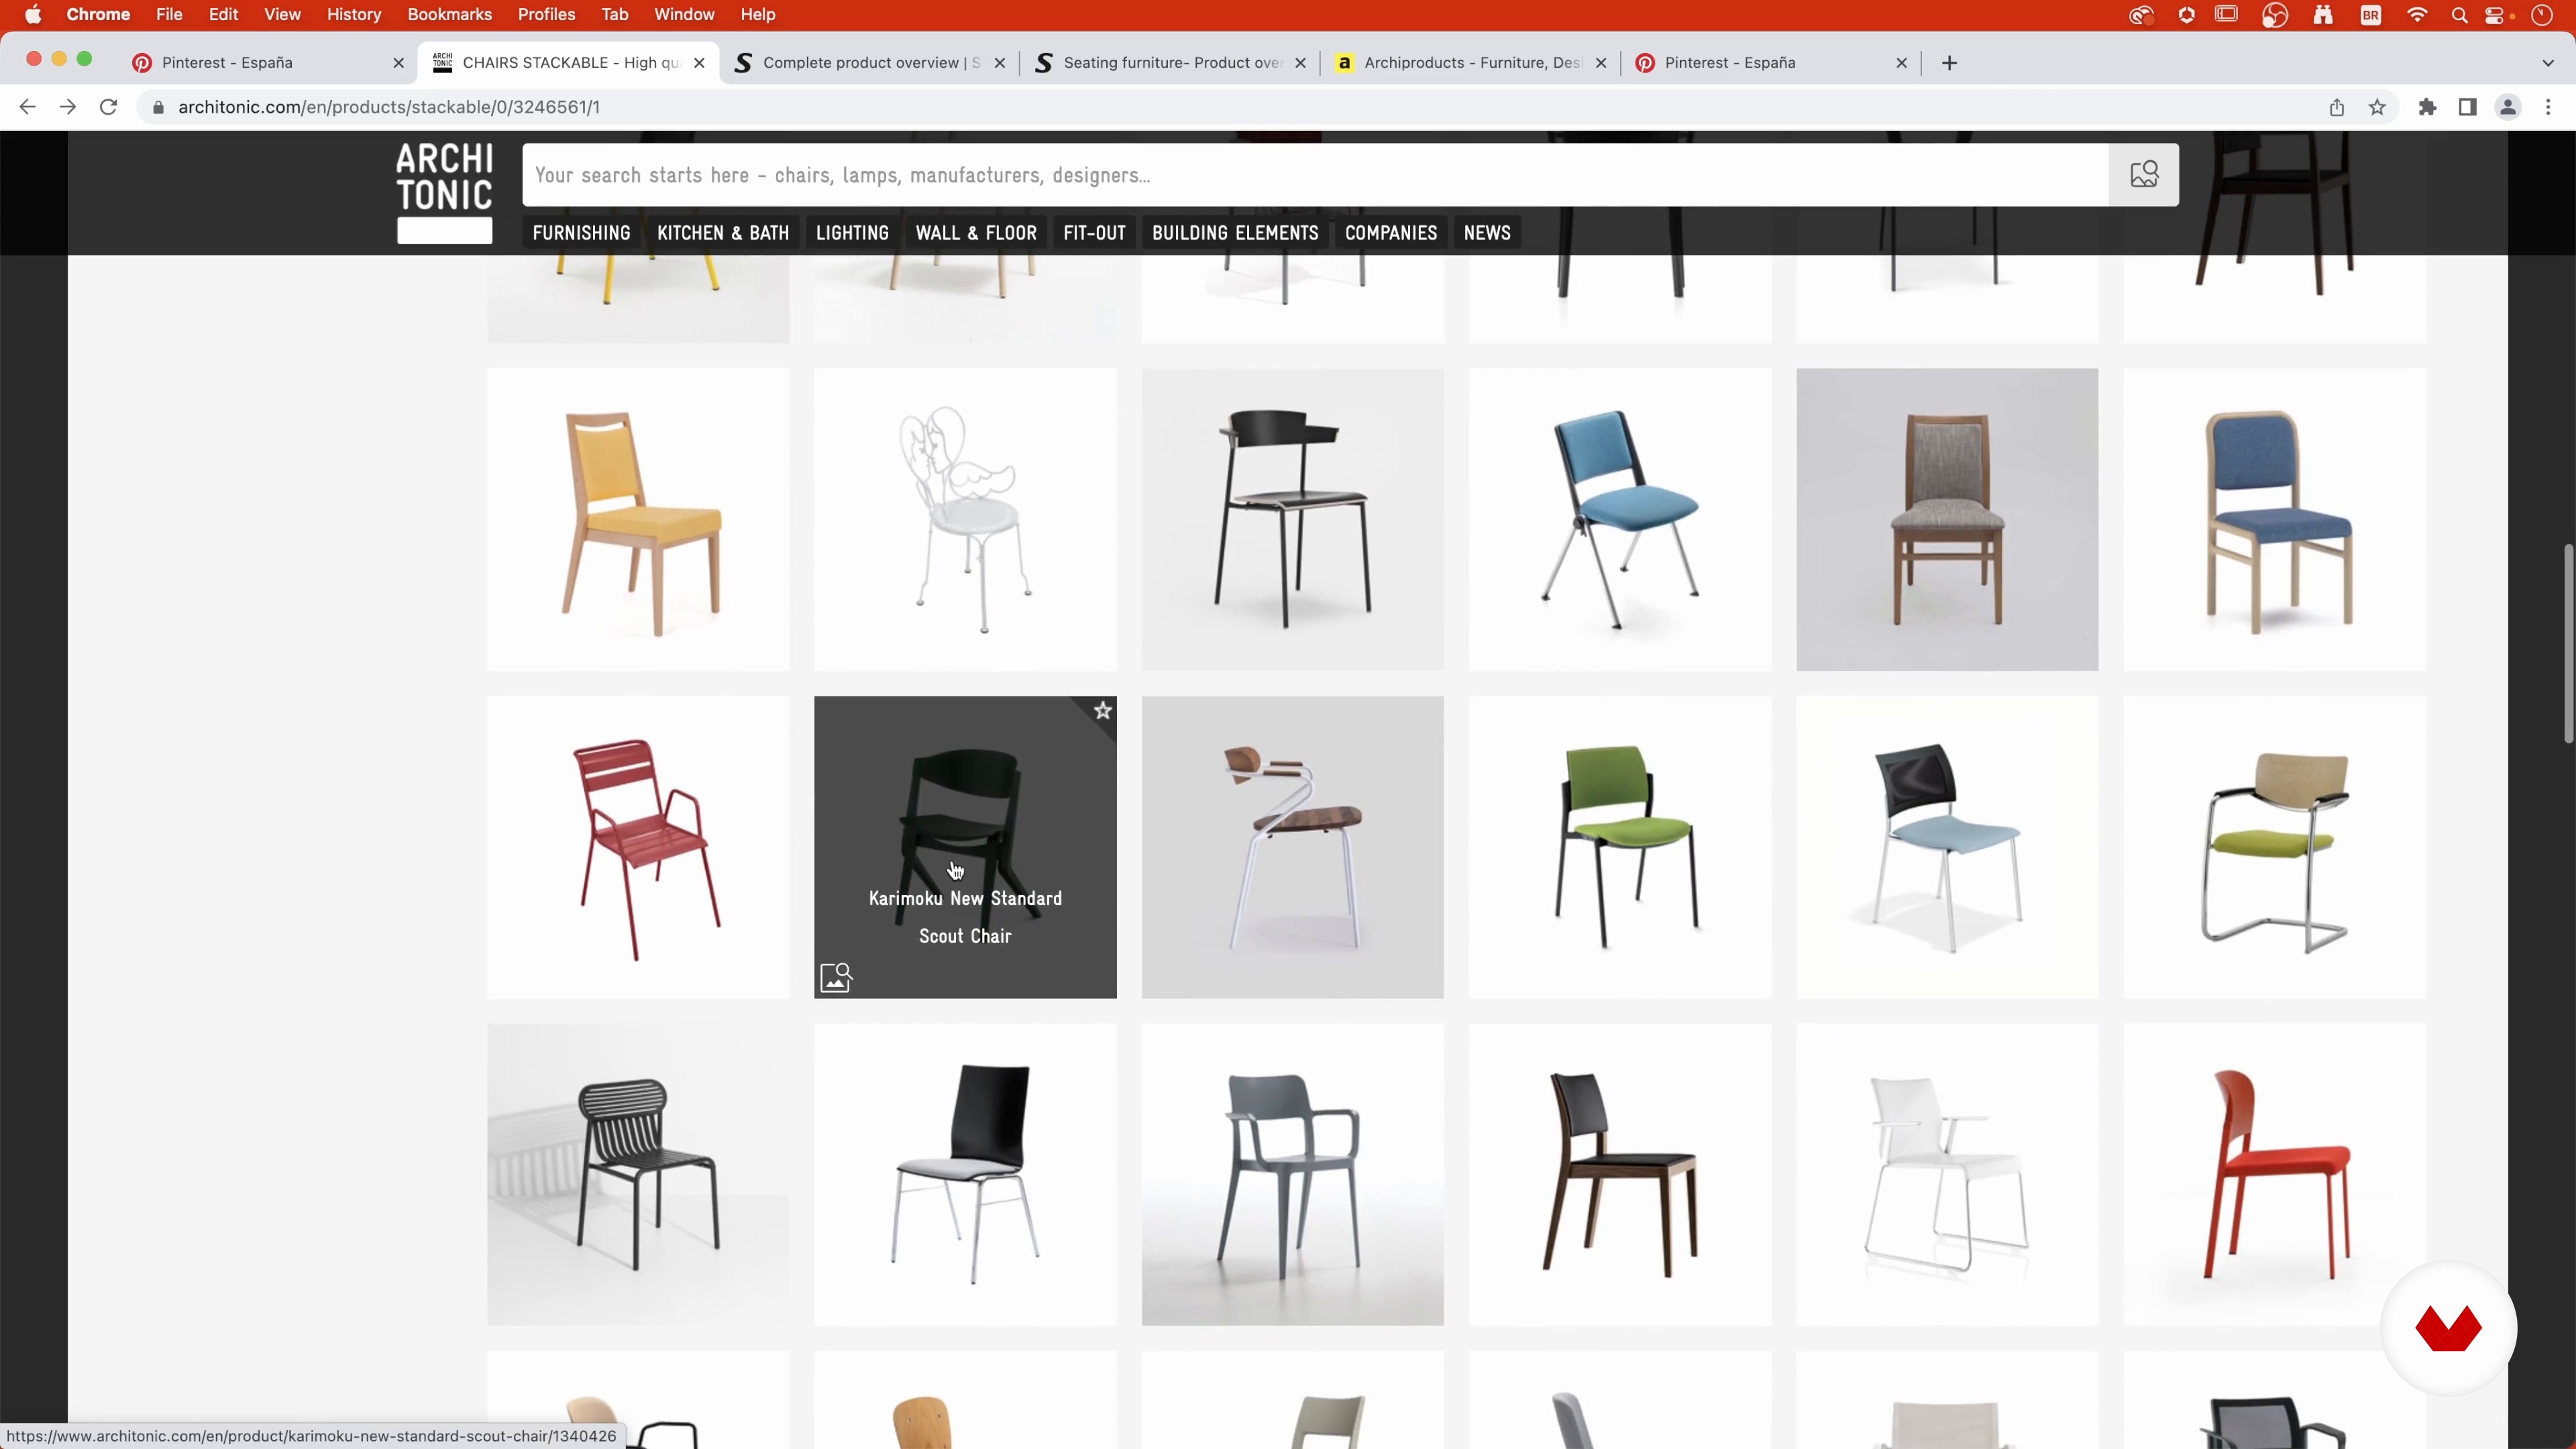Expand the tab search dropdown arrow
Screen dimensions: 2576x1449
tap(2548, 63)
